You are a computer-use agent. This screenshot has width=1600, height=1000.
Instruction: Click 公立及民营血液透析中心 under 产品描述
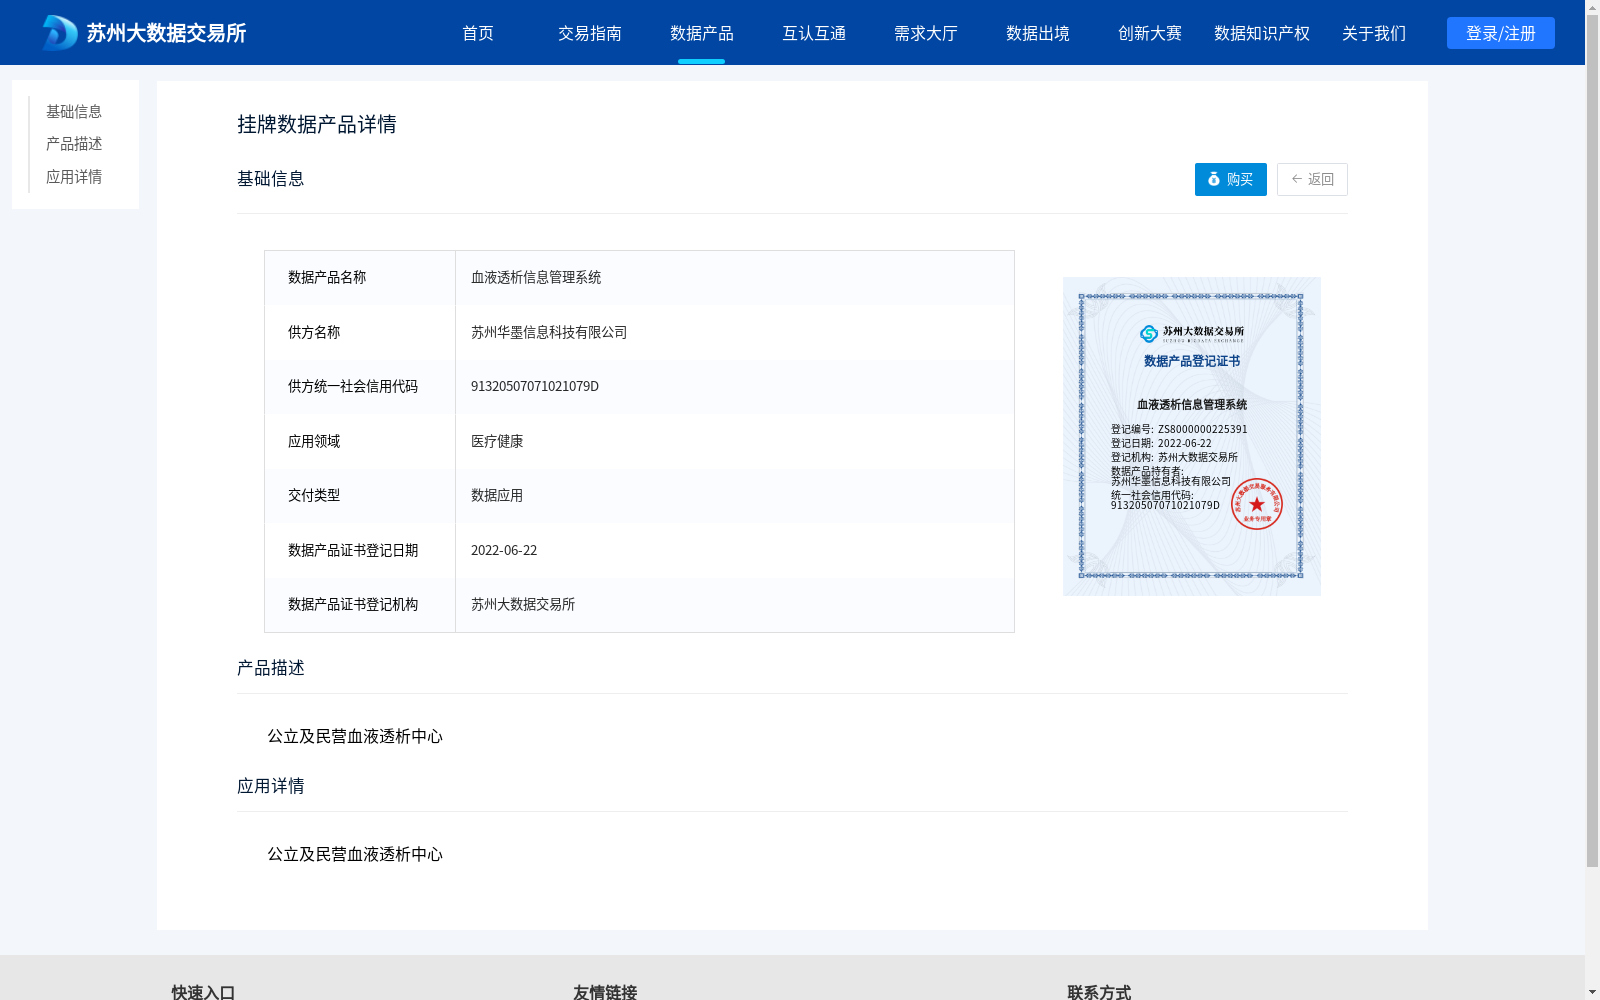[x=355, y=736]
